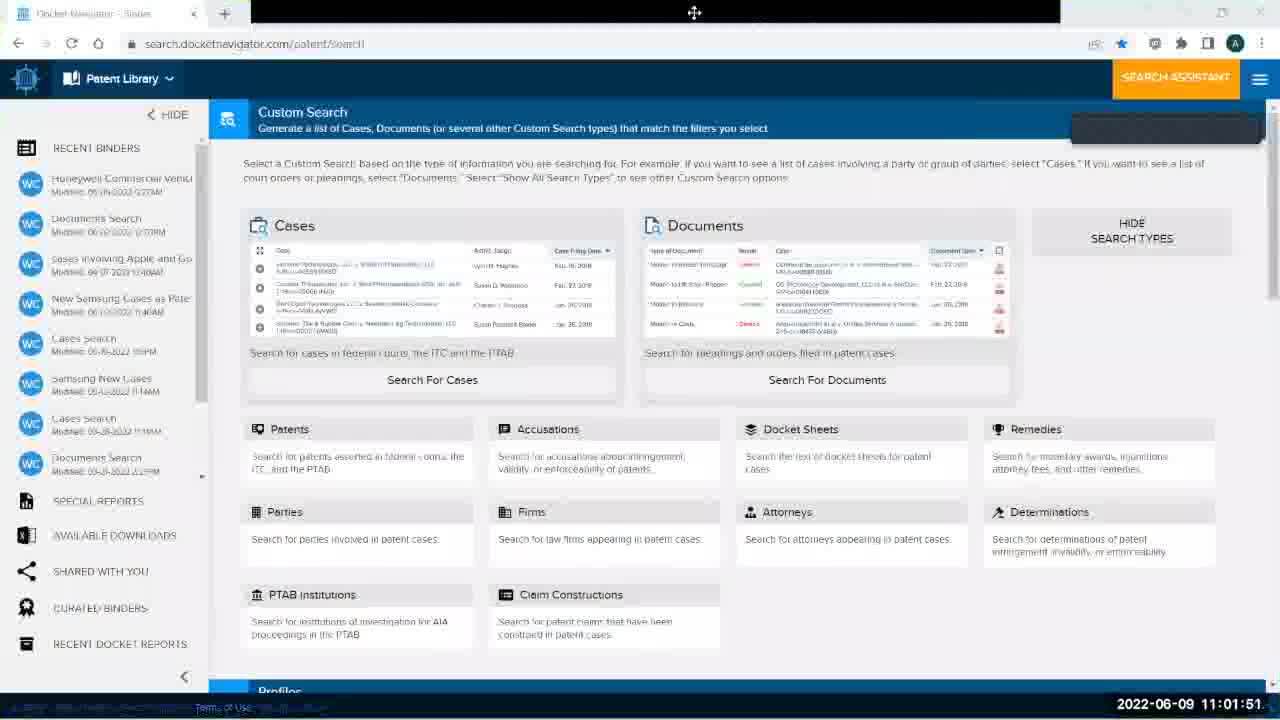Open the Curated Binders ribbon icon
Viewport: 1280px width, 720px height.
pos(27,608)
